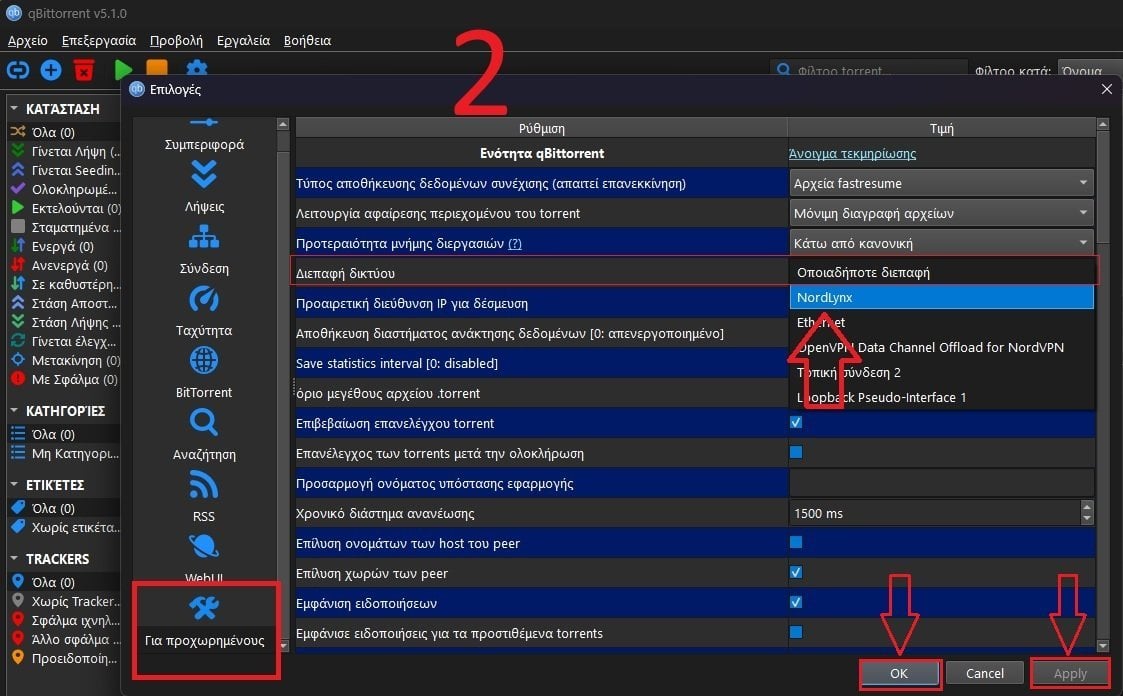
Task: Toggle Επανέλεγχος των torrents μετά την ολοκλήρωση
Action: coord(796,453)
